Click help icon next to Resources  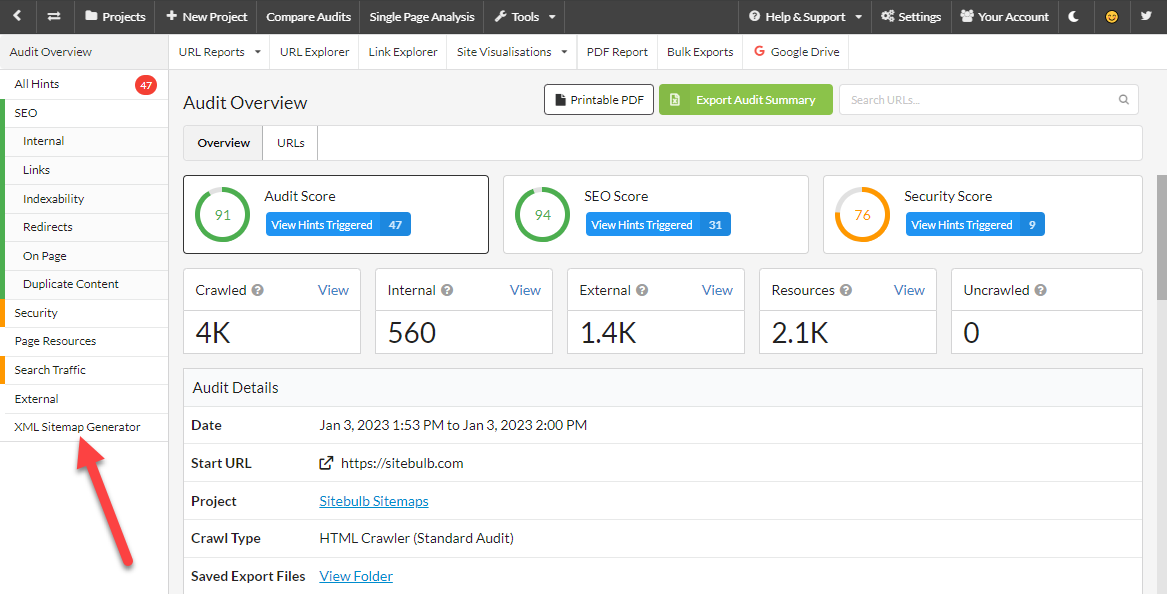(846, 290)
